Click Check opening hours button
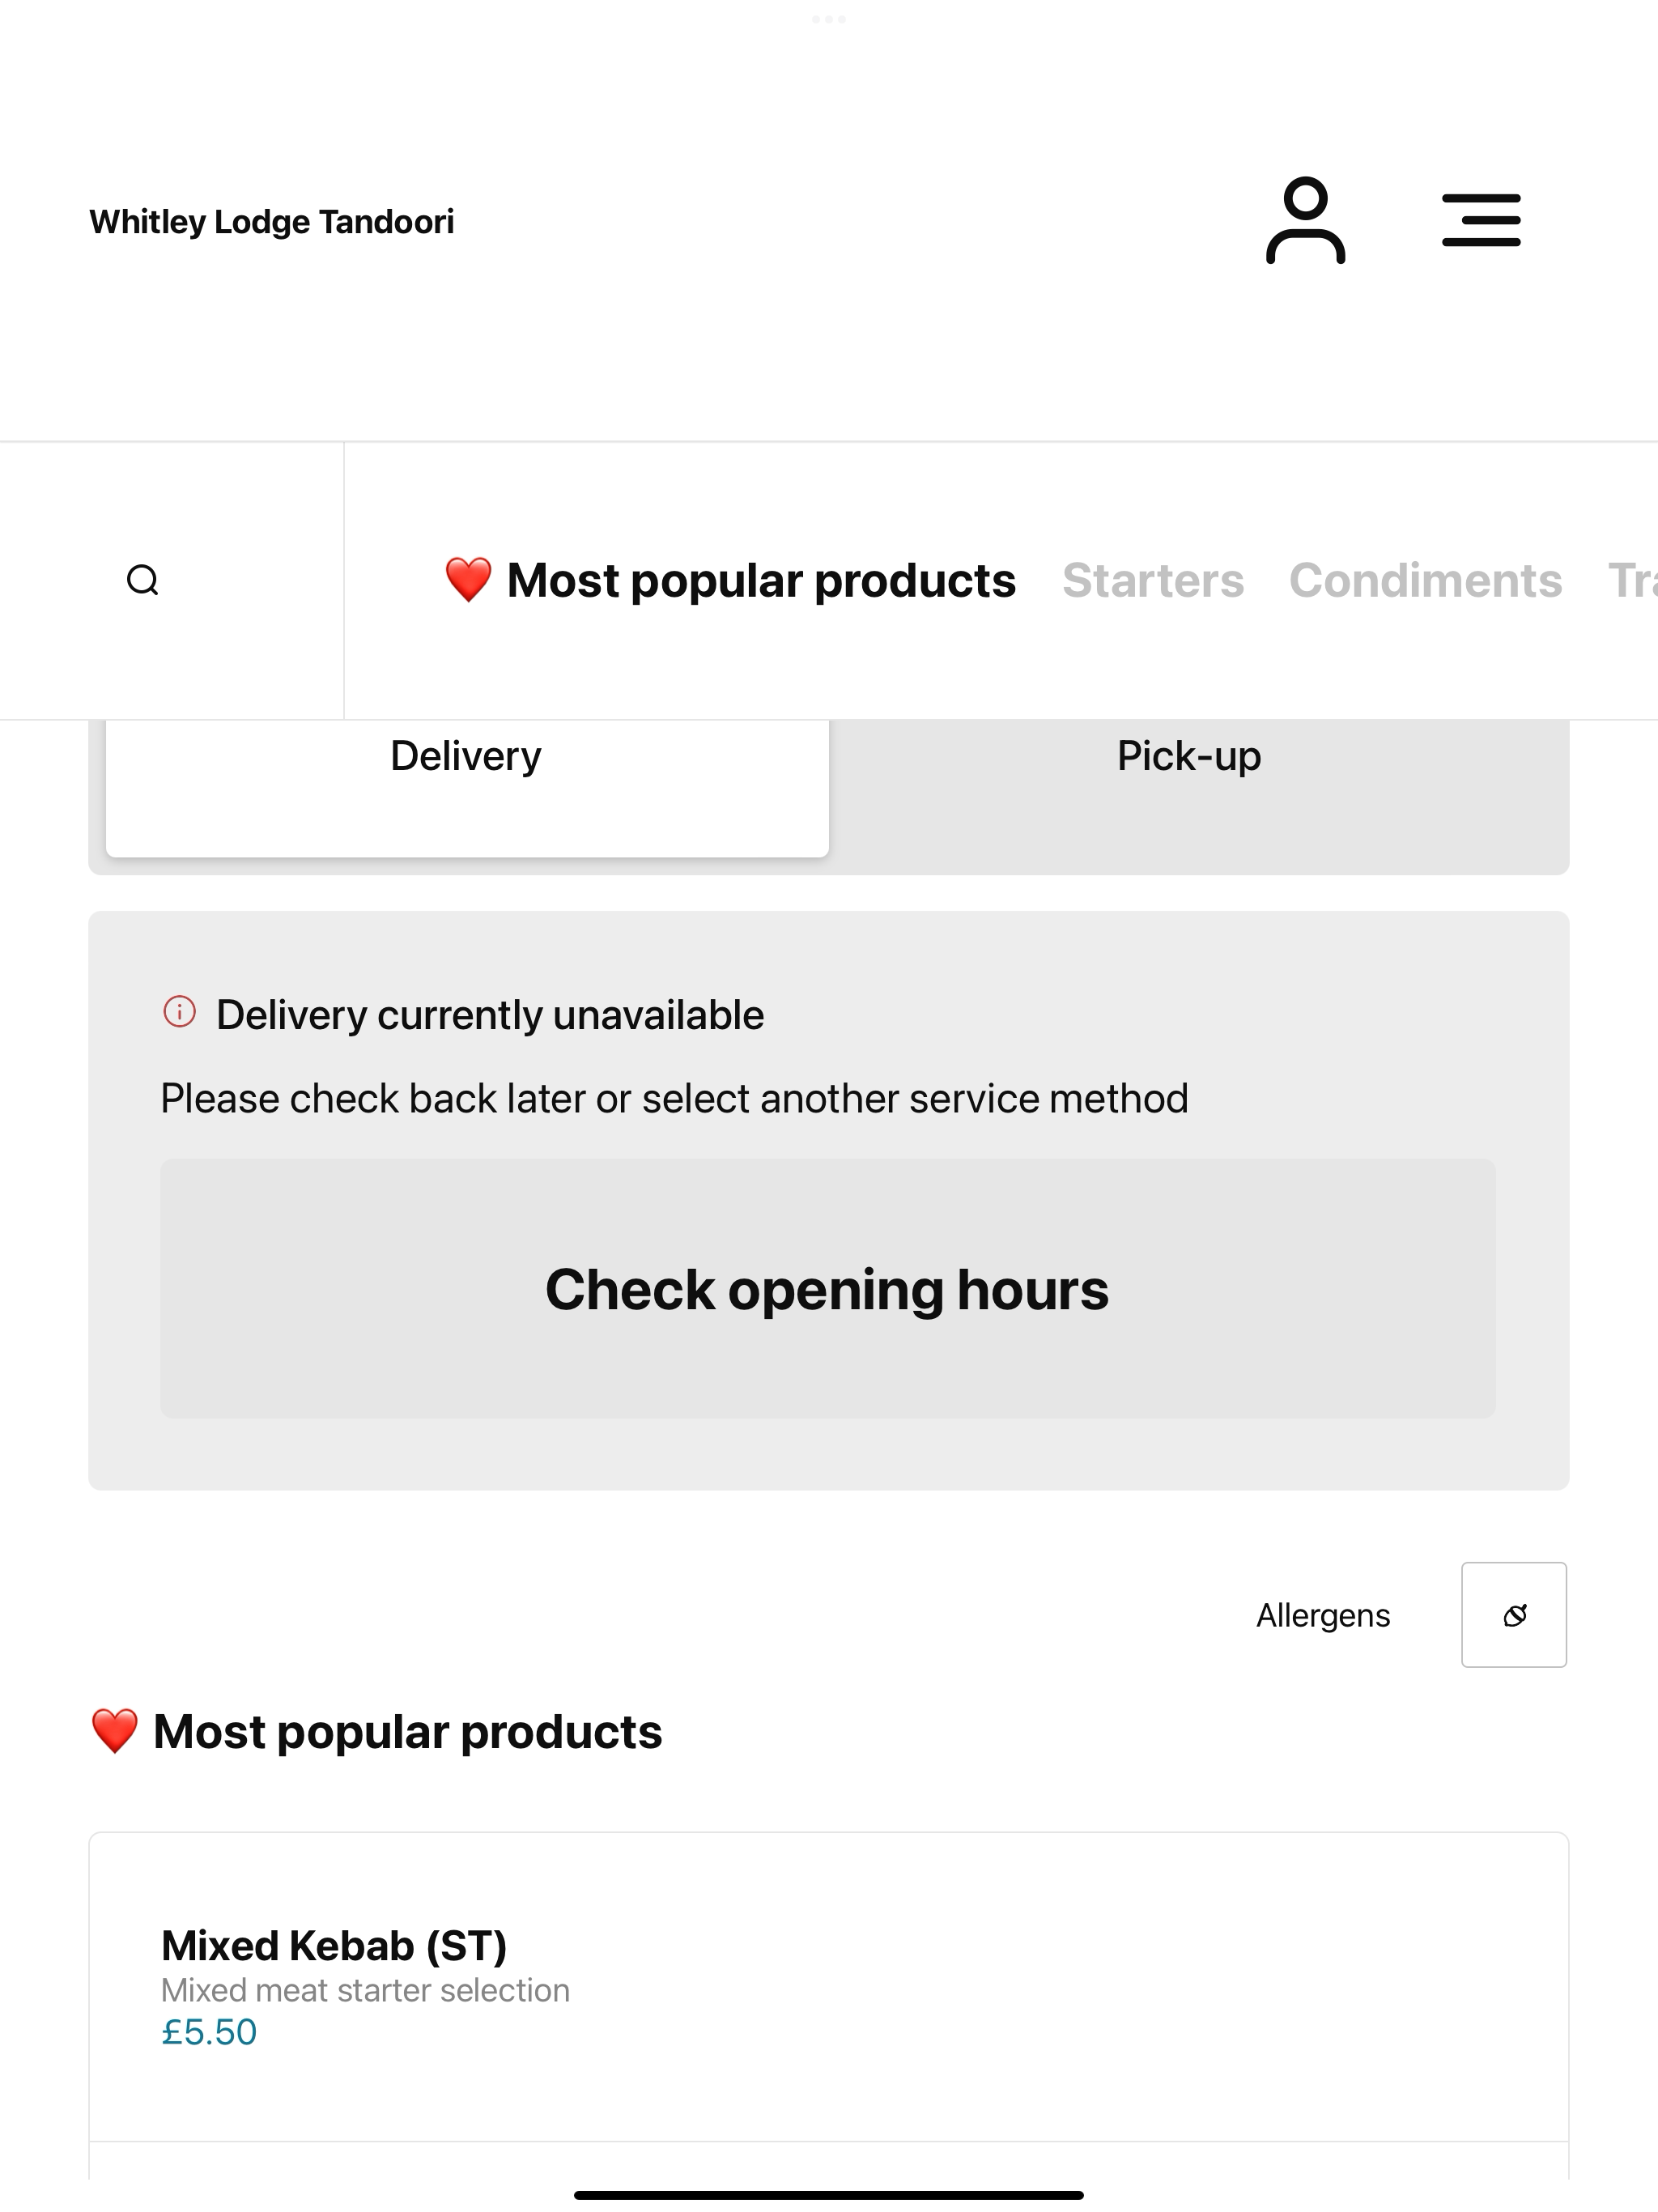The image size is (1658, 2212). coord(828,1288)
